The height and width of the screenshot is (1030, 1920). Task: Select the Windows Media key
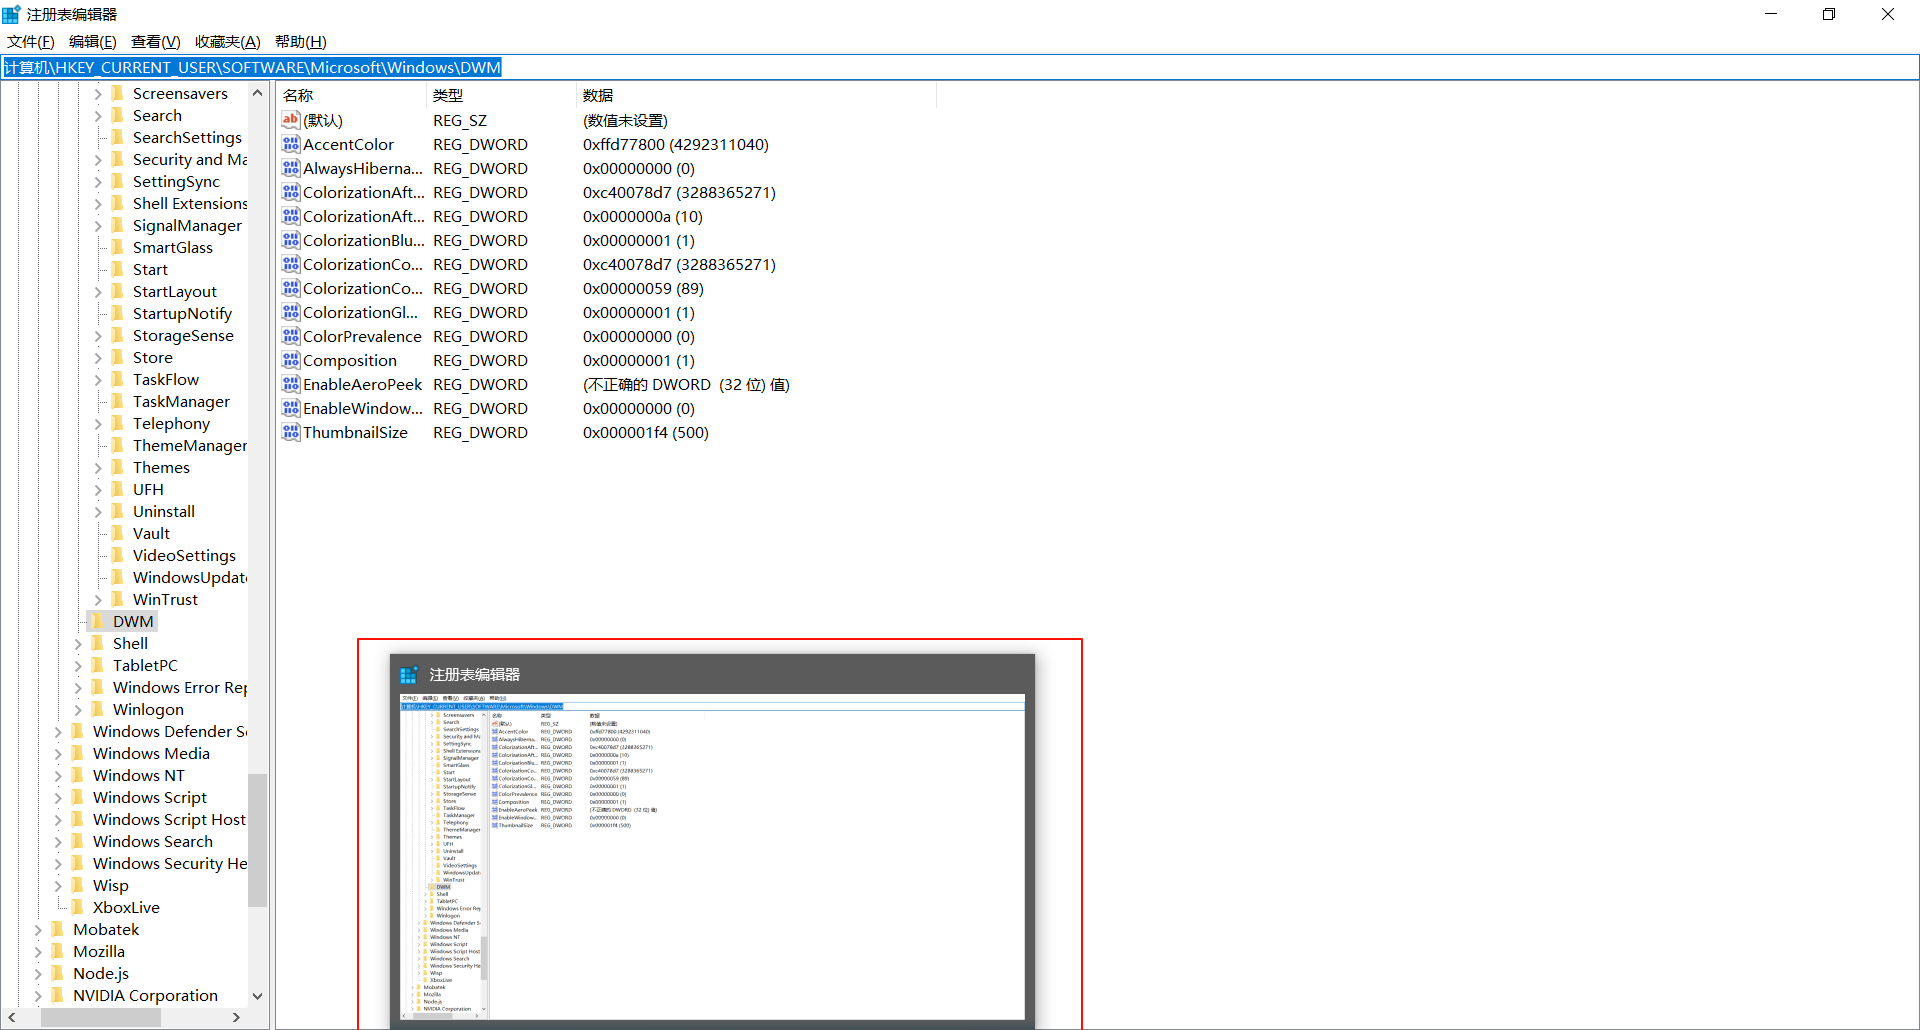point(151,753)
